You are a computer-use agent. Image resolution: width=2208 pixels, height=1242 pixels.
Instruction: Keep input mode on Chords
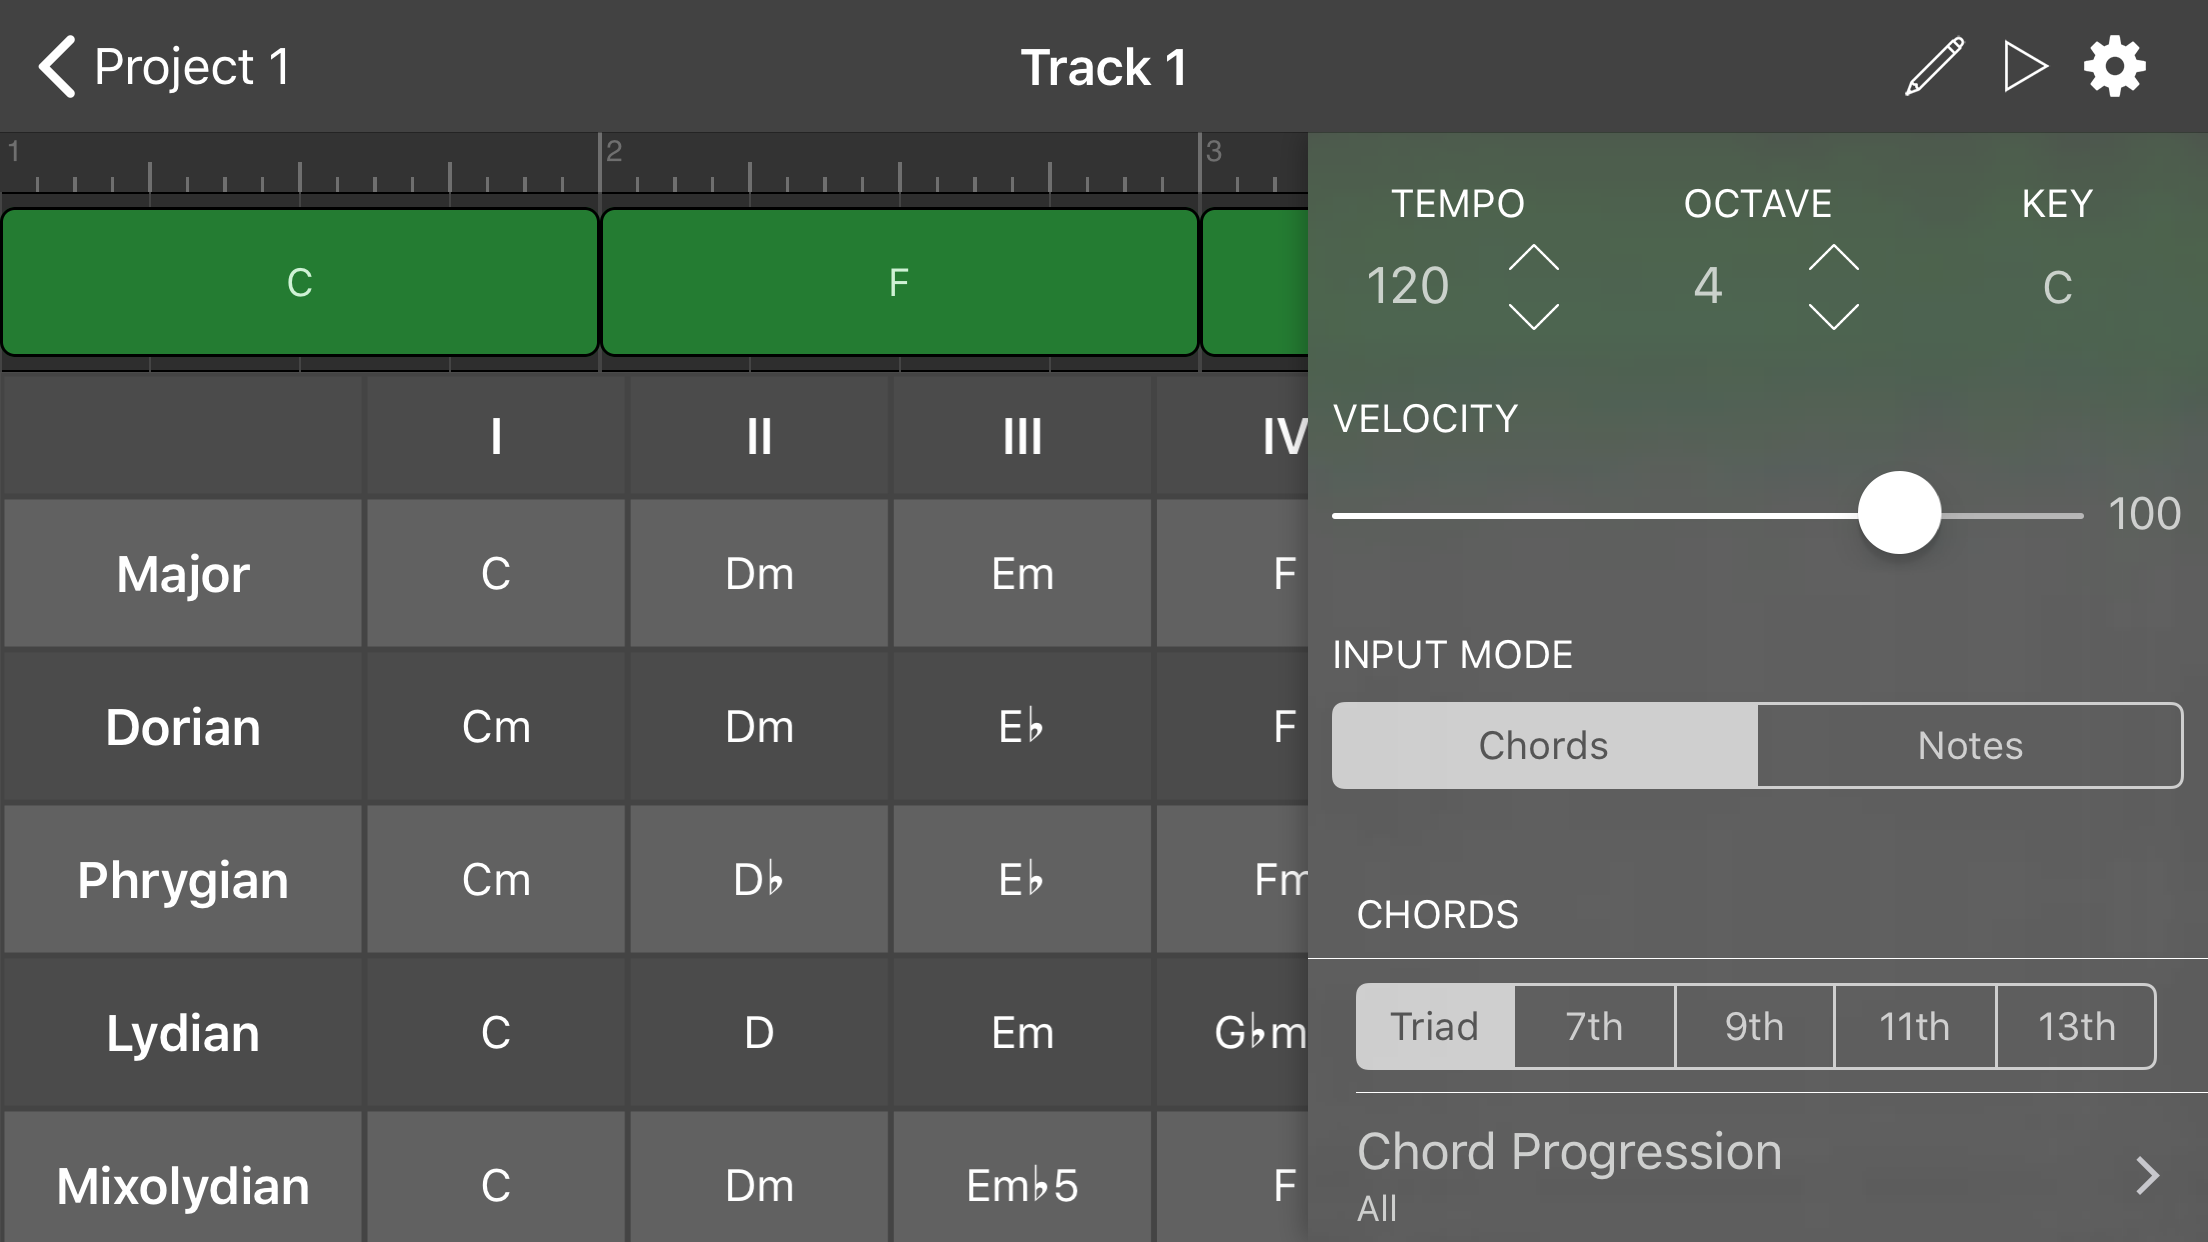click(x=1543, y=745)
